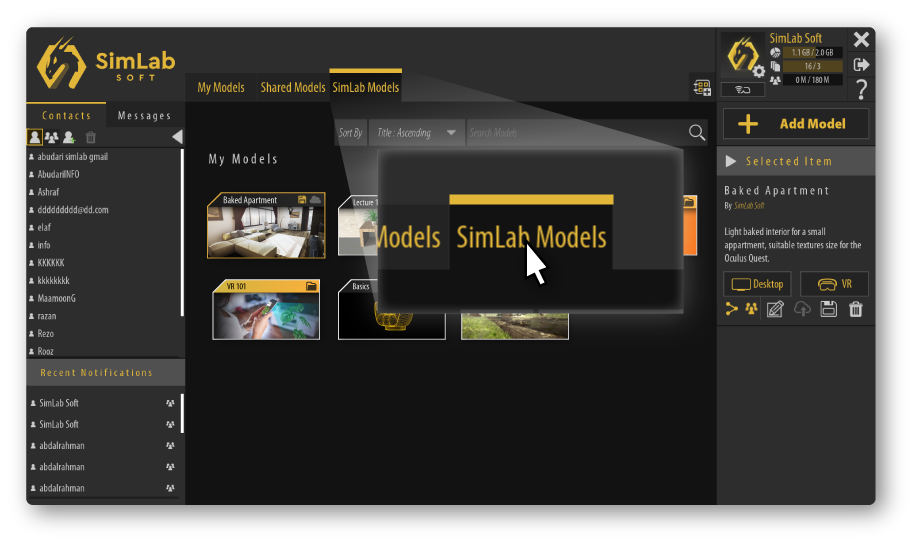Click the contacts list scrollbar
The image size is (916, 545).
(x=182, y=232)
